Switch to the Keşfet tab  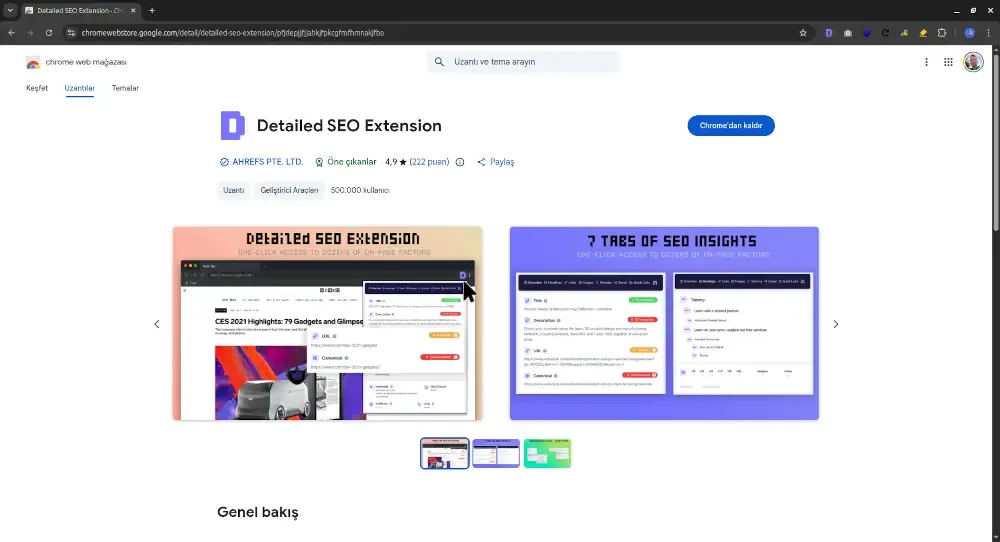pyautogui.click(x=37, y=88)
